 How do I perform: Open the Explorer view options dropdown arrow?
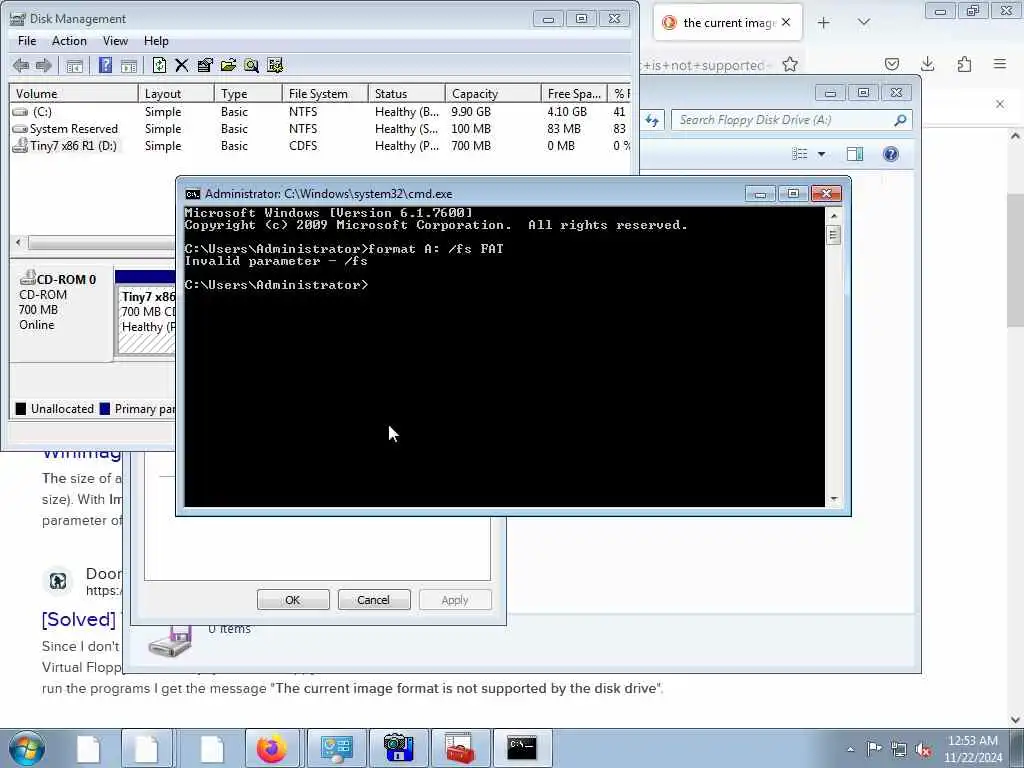coord(822,154)
